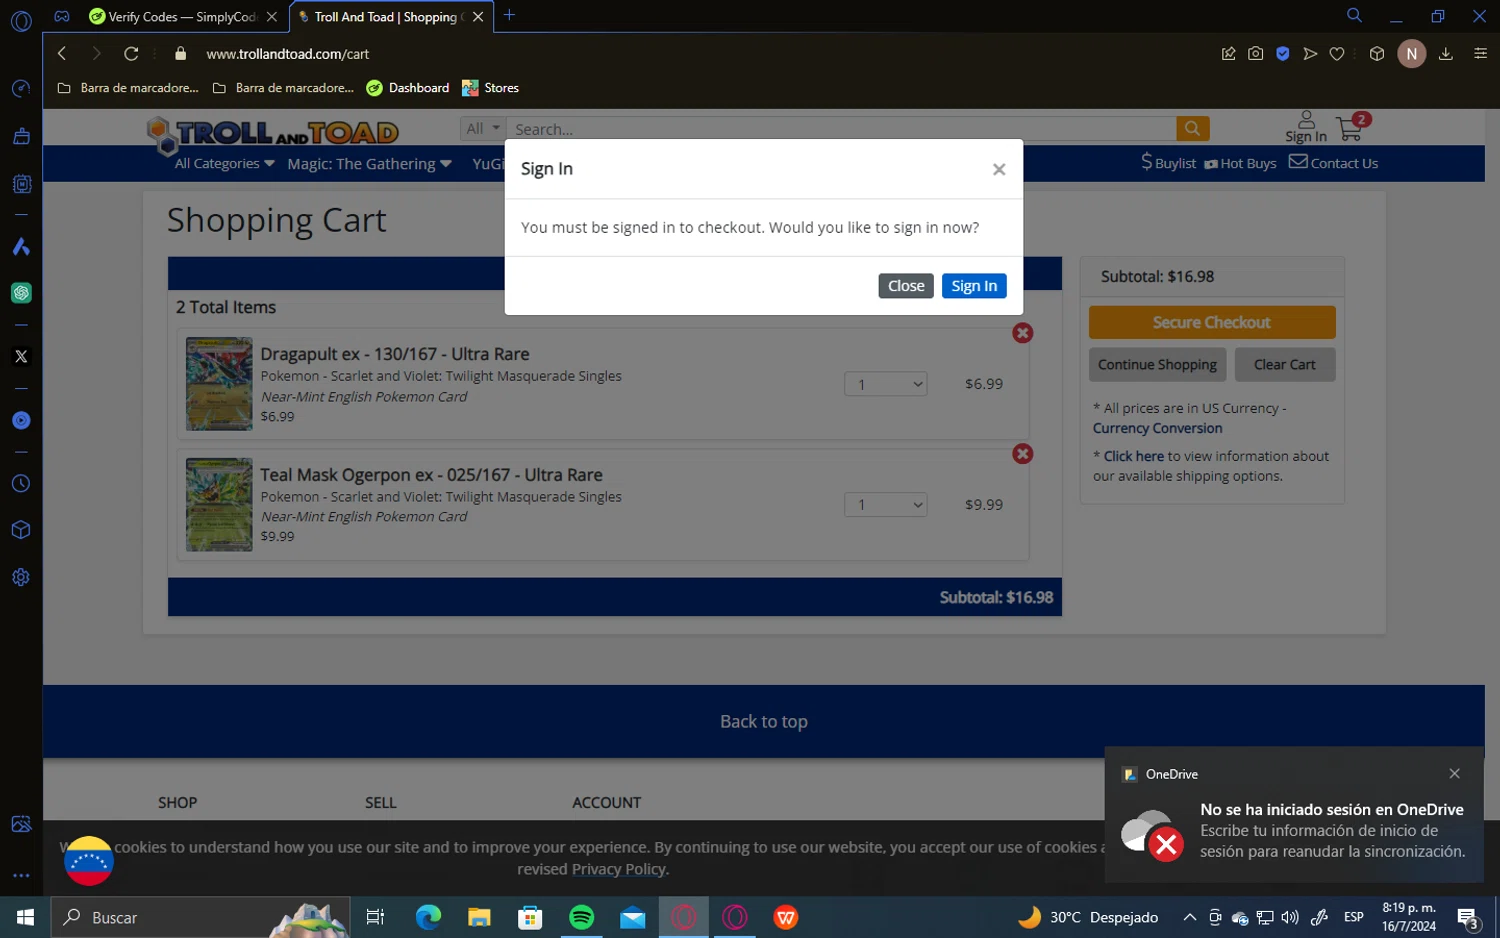
Task: Click the Teal Mask Ogerpon ex card thumbnail
Action: point(219,505)
